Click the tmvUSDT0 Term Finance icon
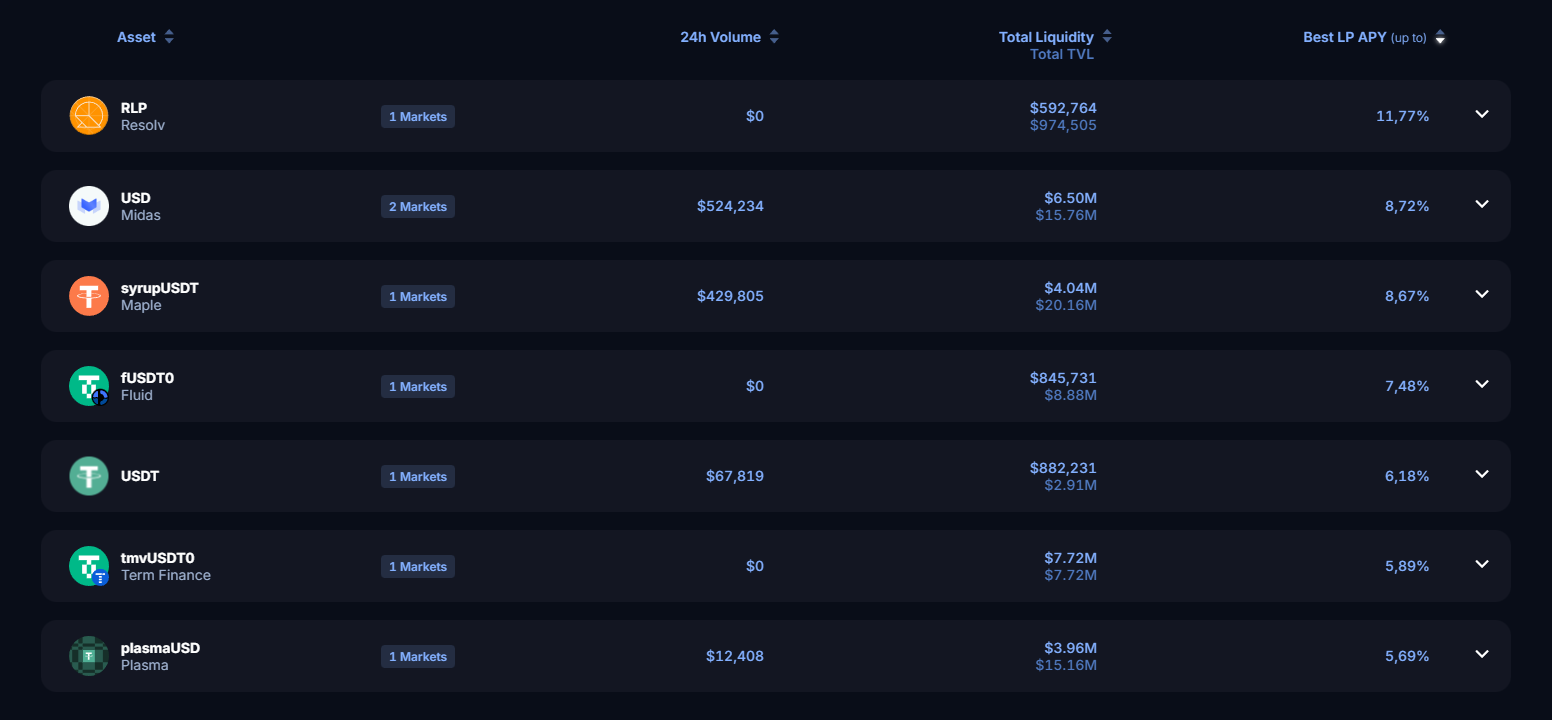This screenshot has height=720, width=1552. coord(89,566)
